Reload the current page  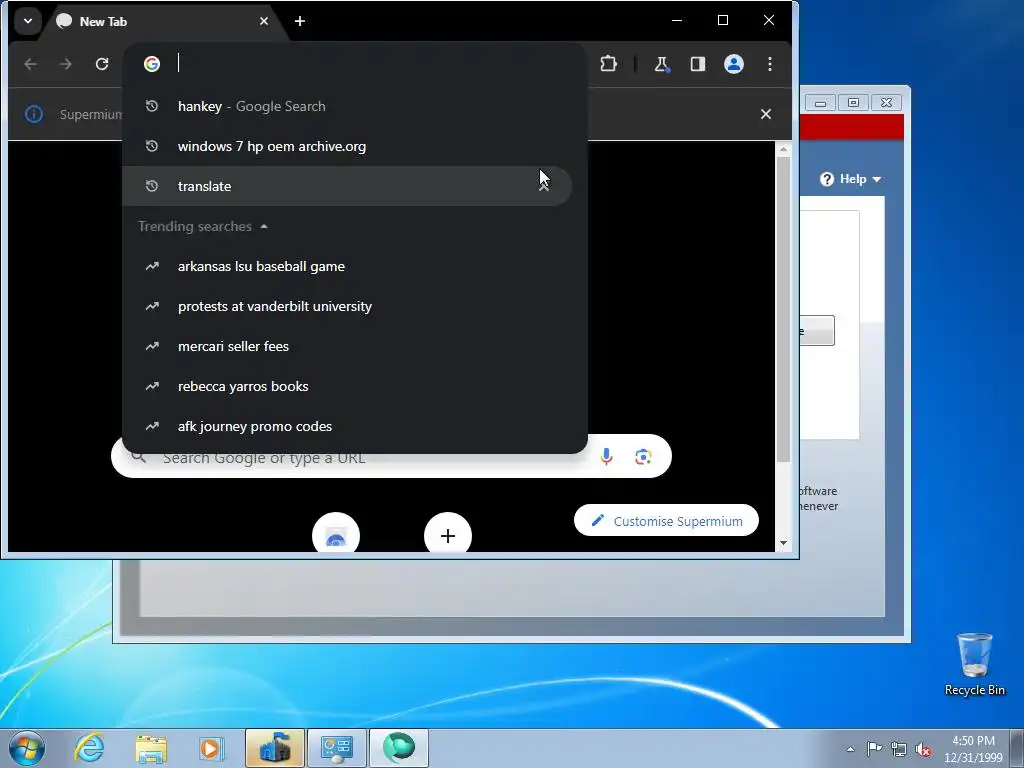tap(102, 64)
